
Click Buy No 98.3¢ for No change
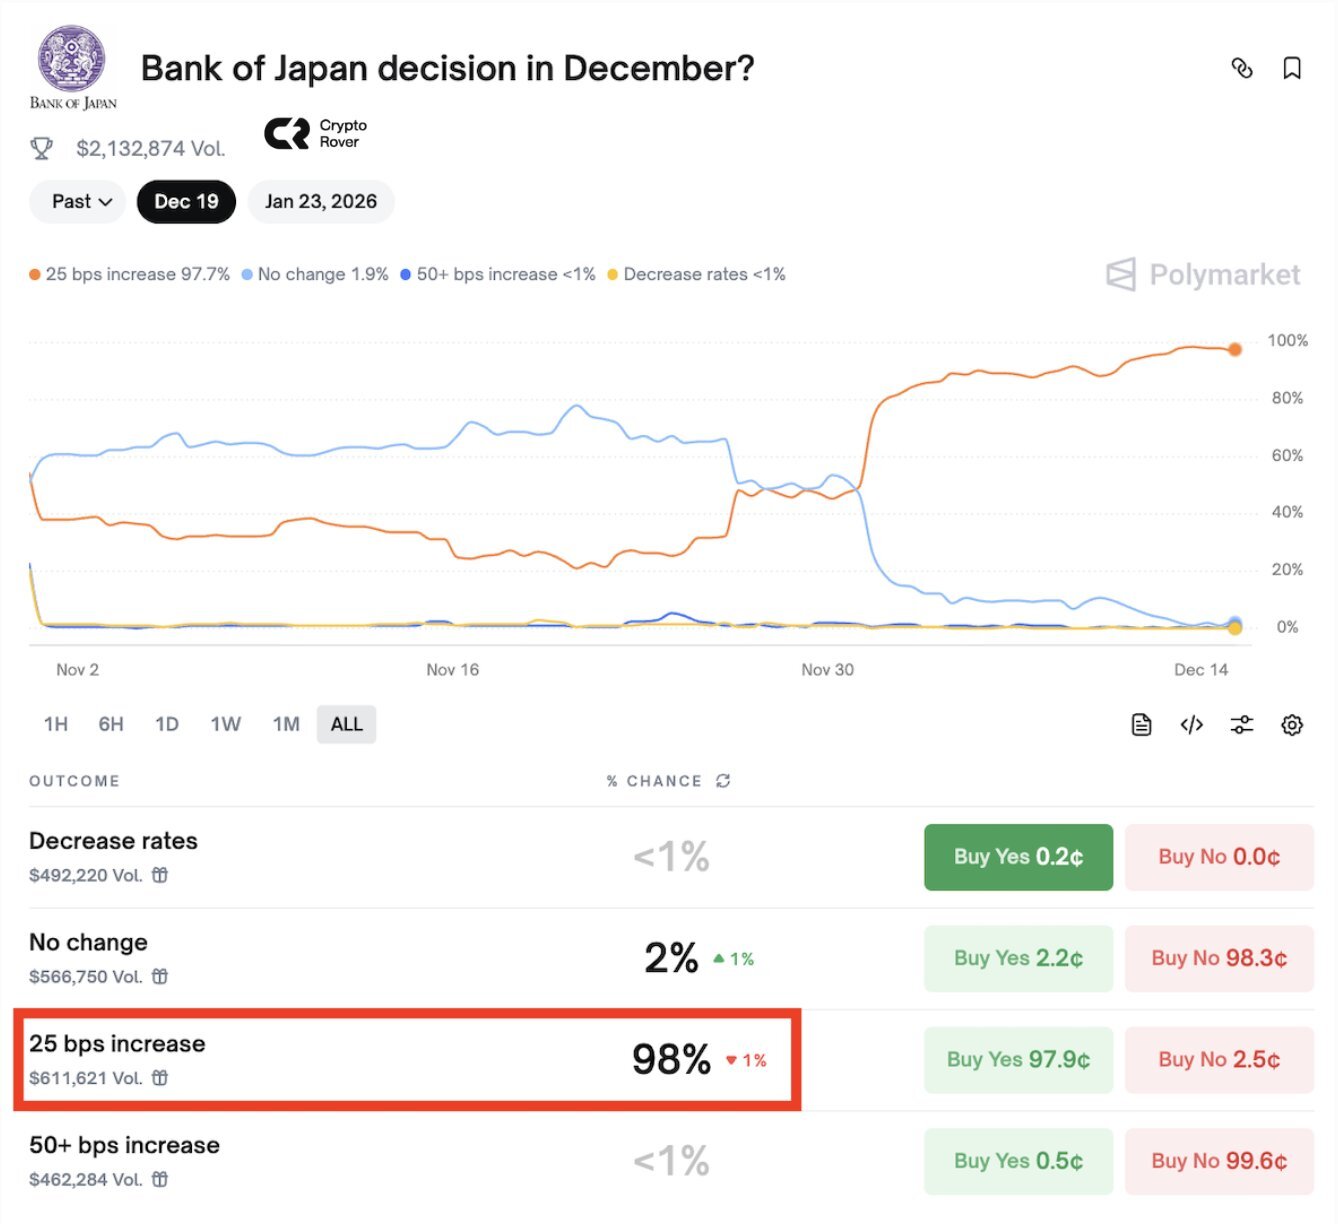(x=1219, y=958)
